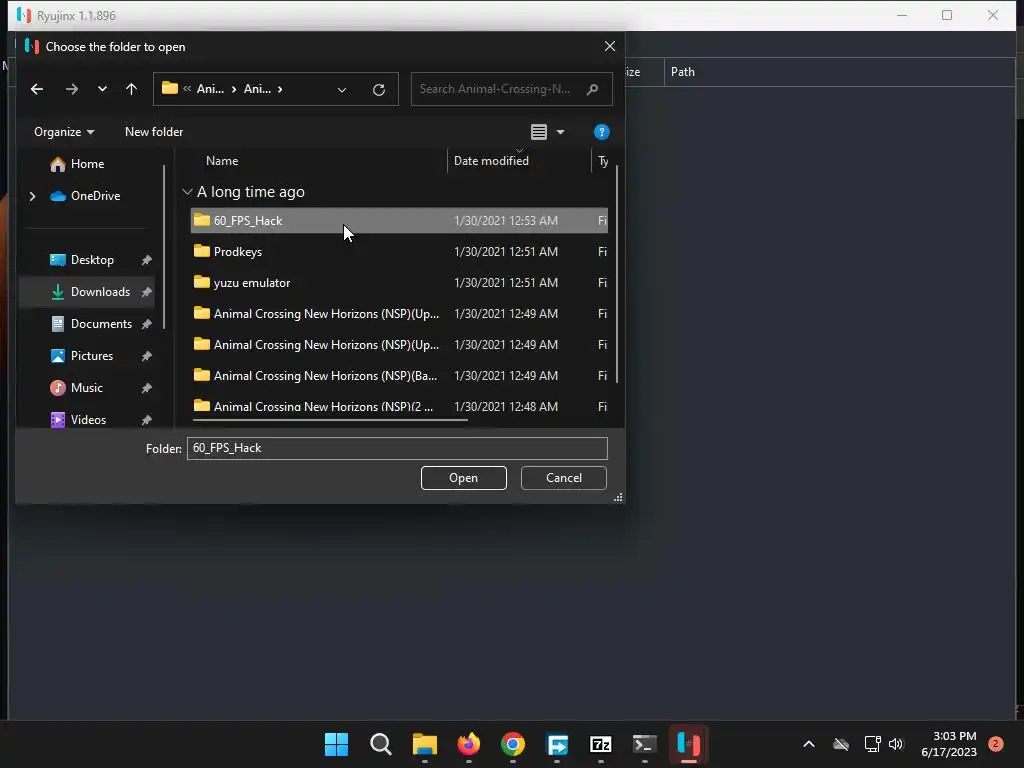
Task: Open the notification badge showing 2
Action: (x=996, y=743)
